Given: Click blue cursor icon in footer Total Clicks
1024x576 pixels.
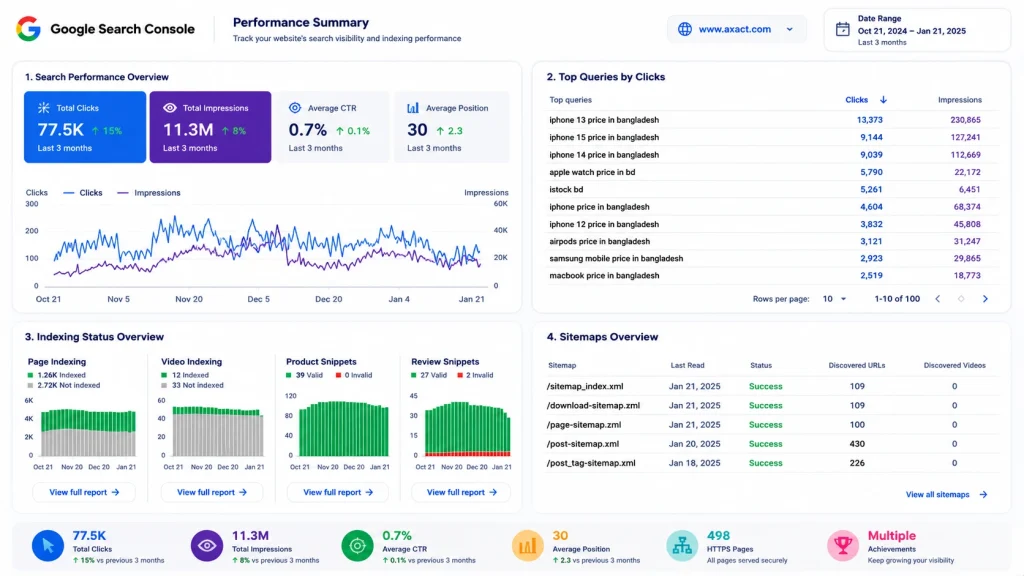Looking at the screenshot, I should pyautogui.click(x=48, y=546).
